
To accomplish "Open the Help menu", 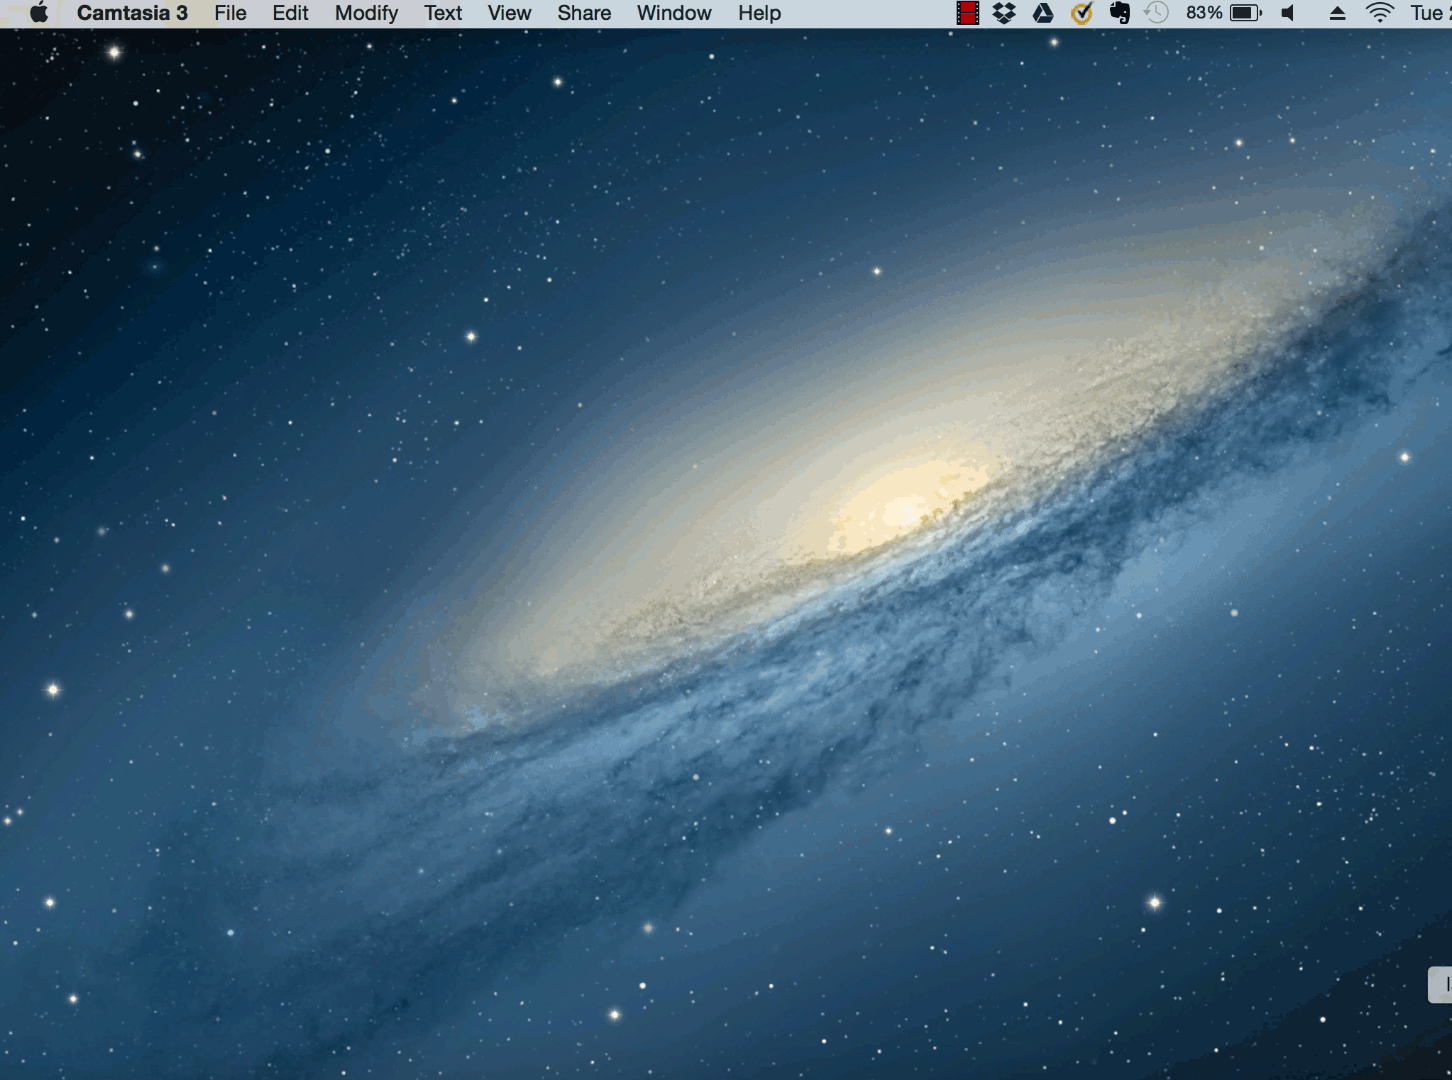I will pos(759,13).
